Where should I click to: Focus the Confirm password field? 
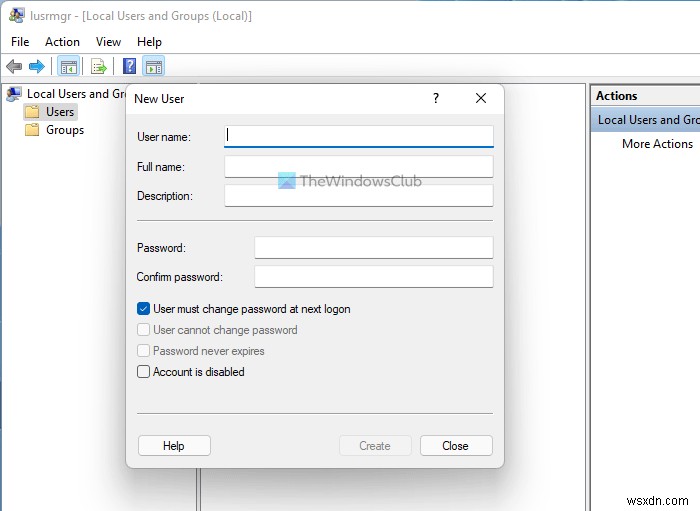374,277
